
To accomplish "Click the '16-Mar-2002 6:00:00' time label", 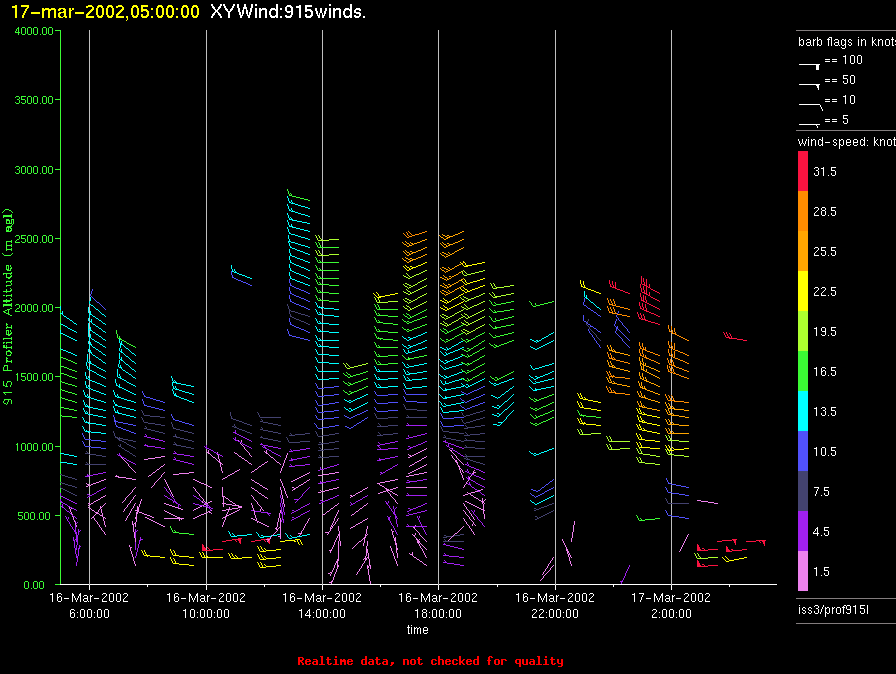I will (x=89, y=605).
